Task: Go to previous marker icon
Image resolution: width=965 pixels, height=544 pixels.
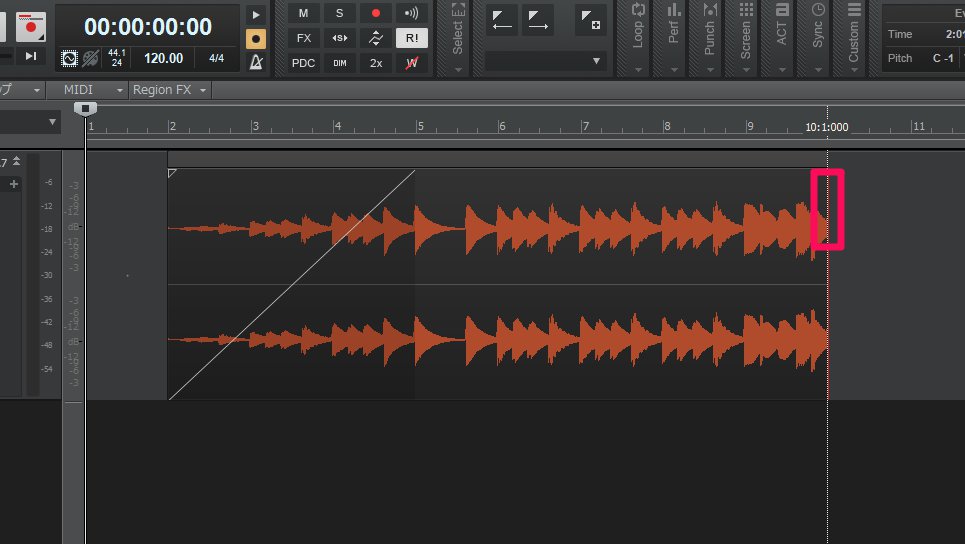Action: 502,20
